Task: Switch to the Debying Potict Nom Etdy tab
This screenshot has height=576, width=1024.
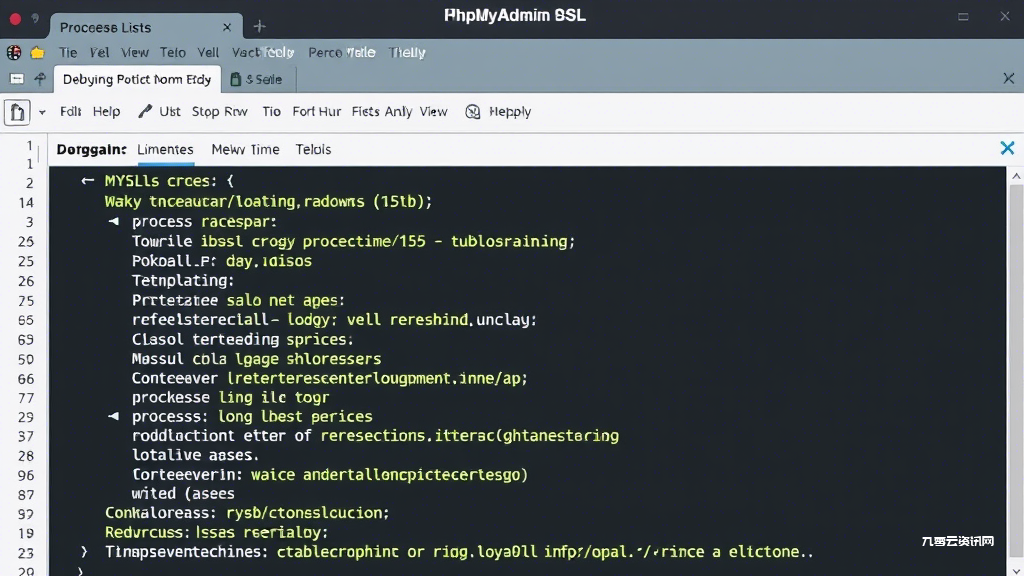Action: click(x=137, y=79)
